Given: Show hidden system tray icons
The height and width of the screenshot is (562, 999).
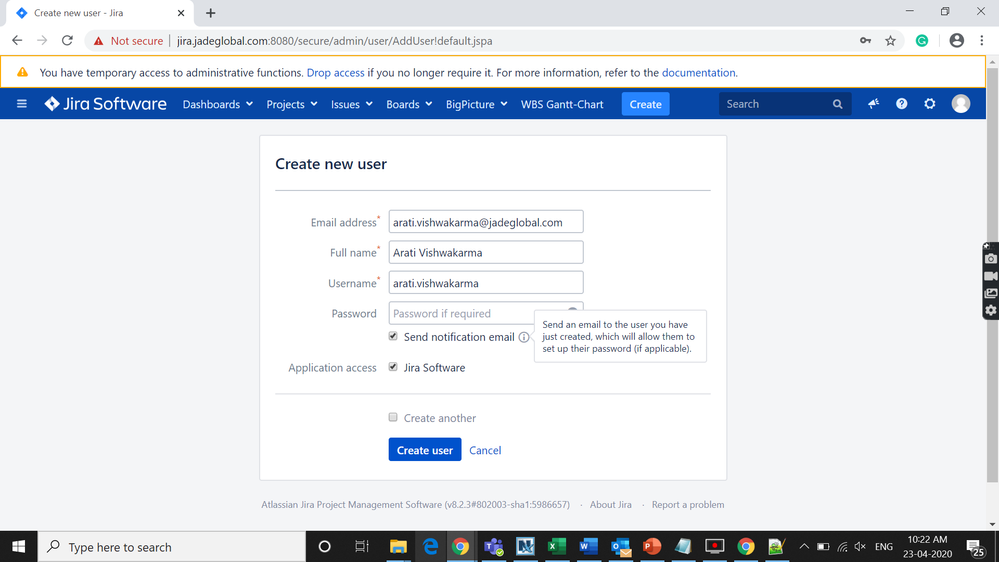Looking at the screenshot, I should [804, 547].
